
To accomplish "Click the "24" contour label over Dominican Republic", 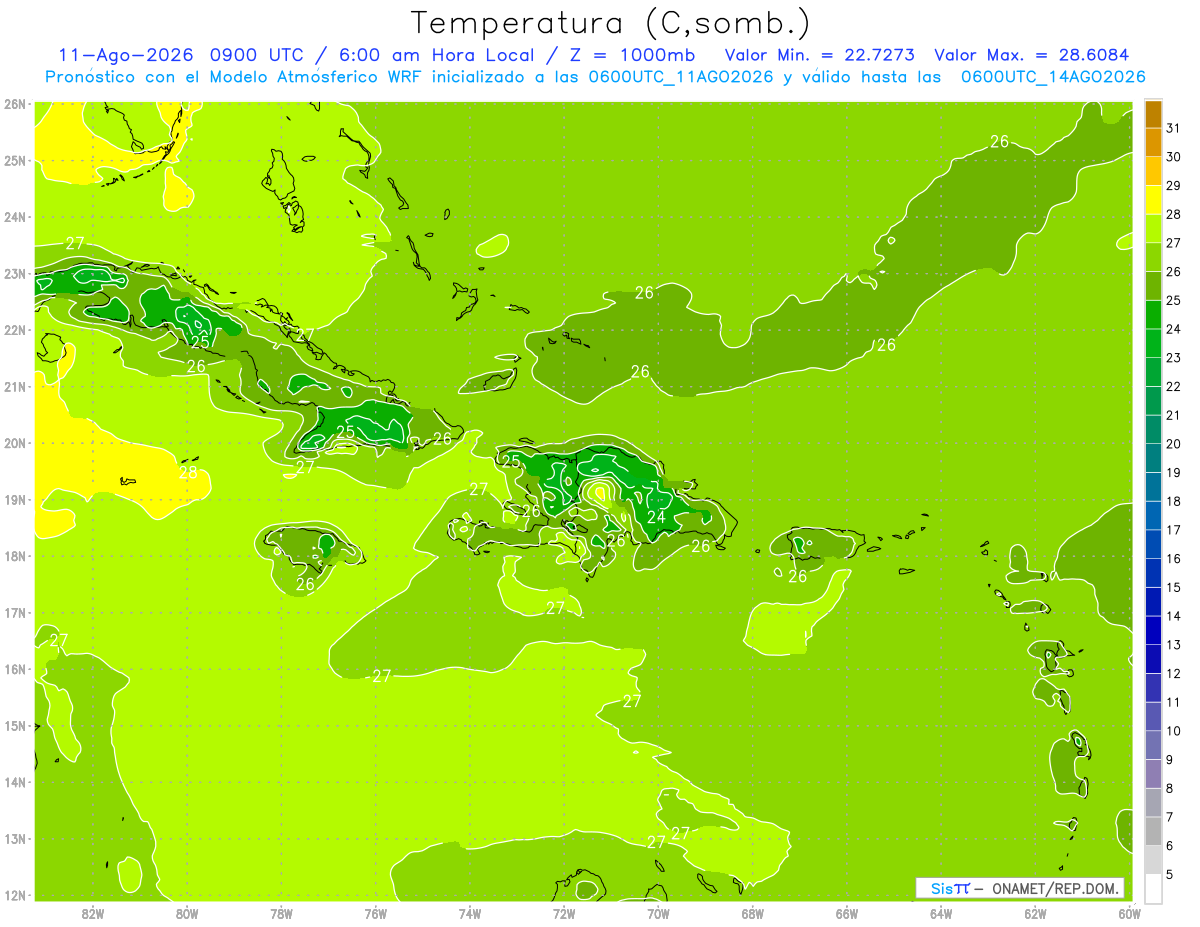I will tap(656, 517).
